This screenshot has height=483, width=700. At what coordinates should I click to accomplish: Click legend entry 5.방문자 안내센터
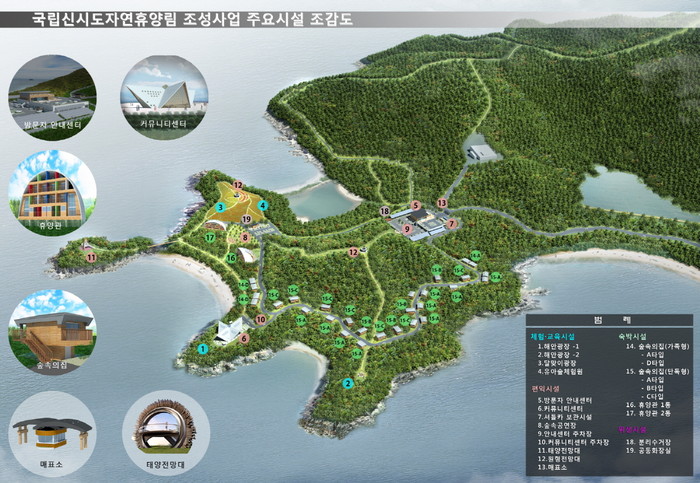(565, 399)
